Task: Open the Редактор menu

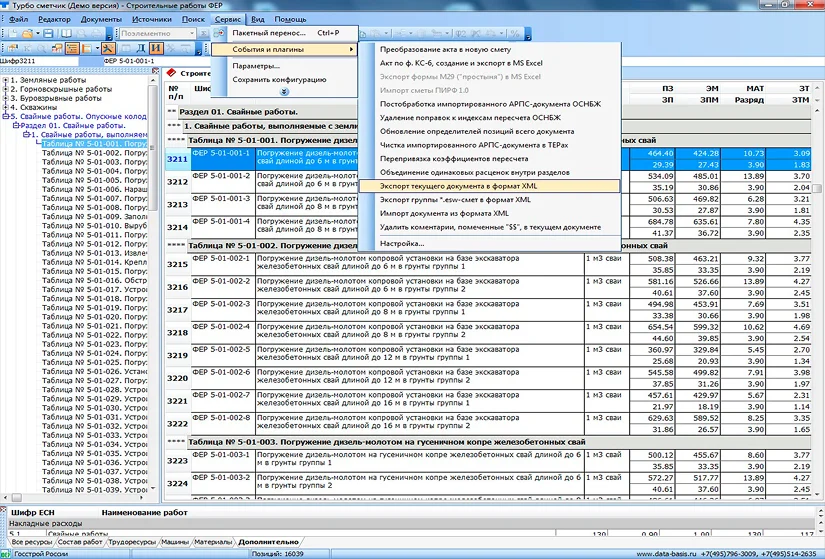Action: tap(54, 19)
